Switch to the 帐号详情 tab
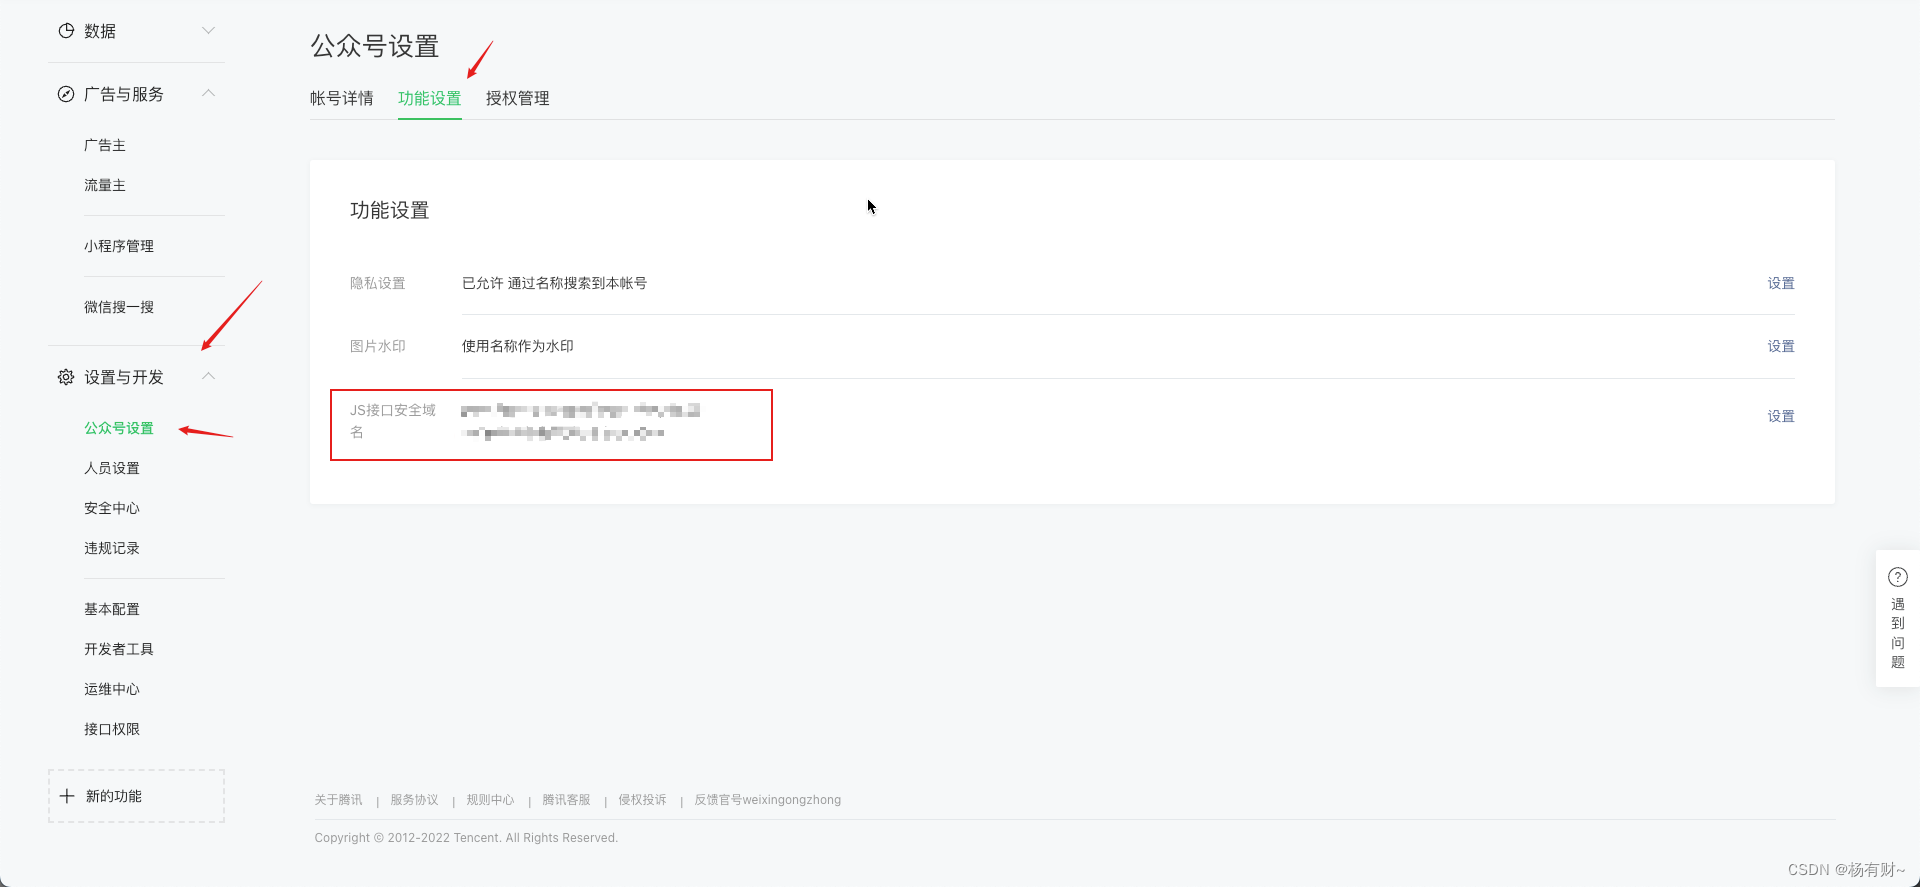This screenshot has height=887, width=1920. point(342,98)
